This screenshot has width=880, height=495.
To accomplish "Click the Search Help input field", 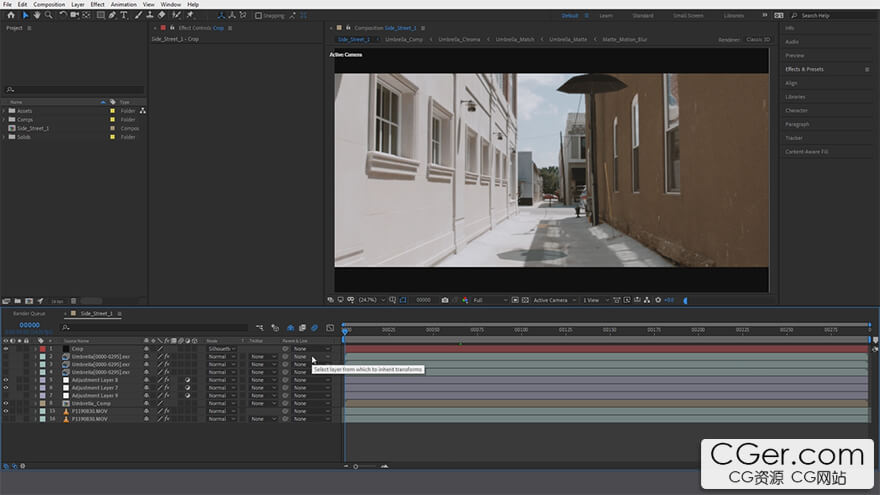I will 830,15.
